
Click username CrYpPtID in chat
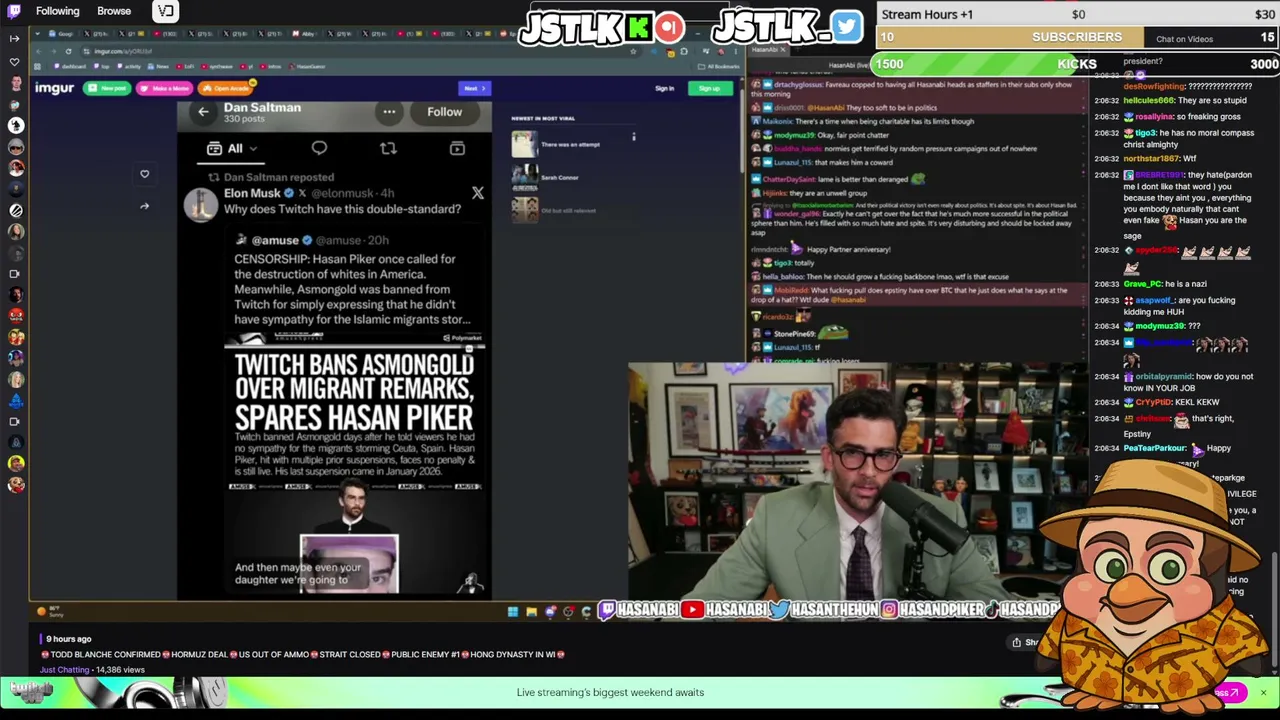click(1154, 403)
